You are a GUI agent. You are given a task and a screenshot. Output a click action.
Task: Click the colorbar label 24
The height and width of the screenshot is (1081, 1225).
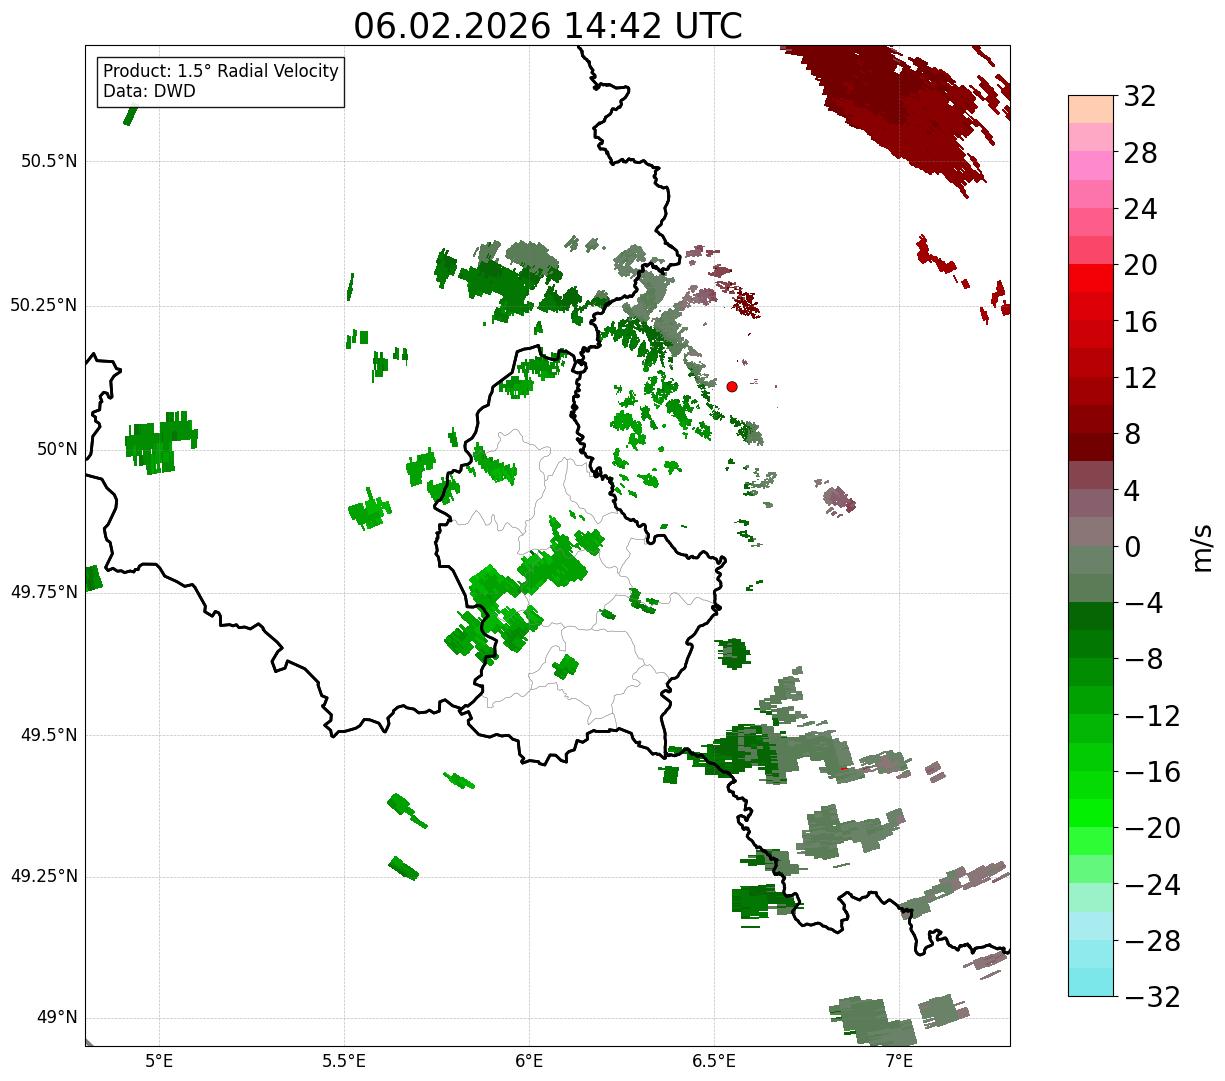tap(1140, 210)
